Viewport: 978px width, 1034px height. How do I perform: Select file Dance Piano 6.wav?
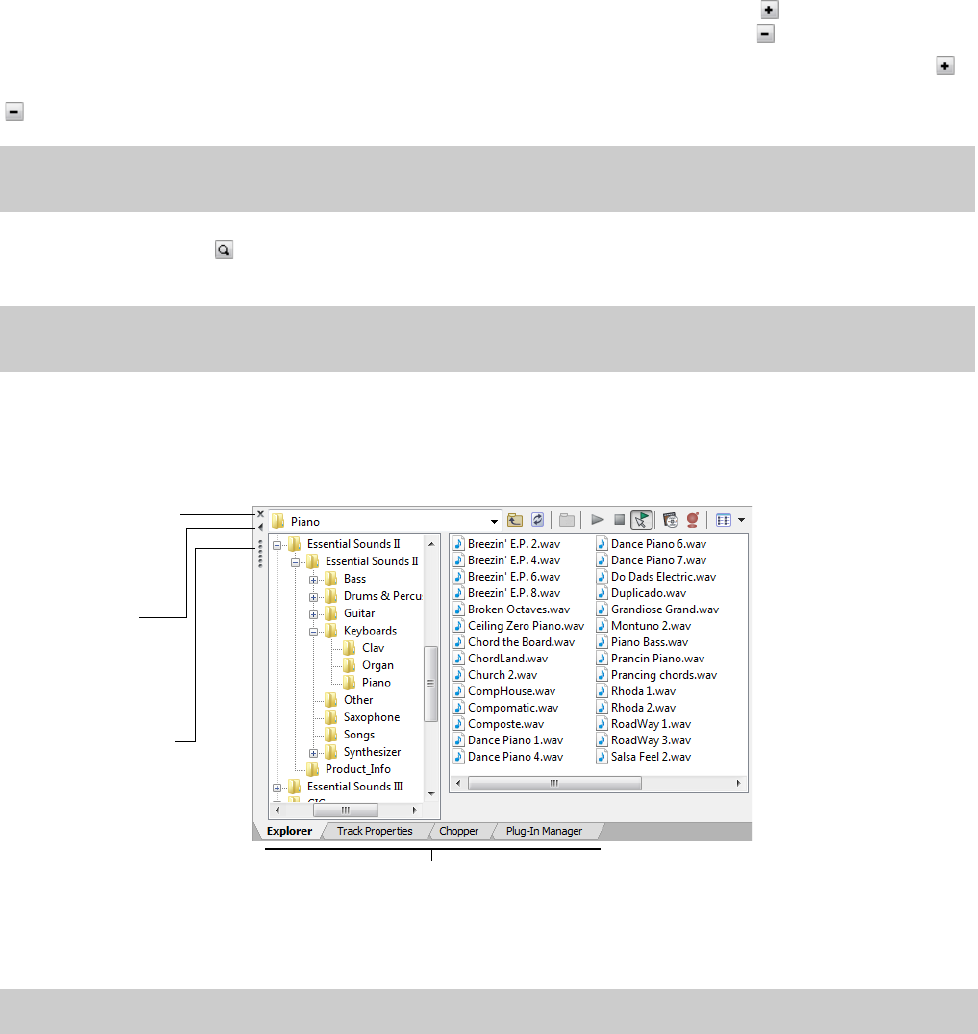click(x=652, y=544)
